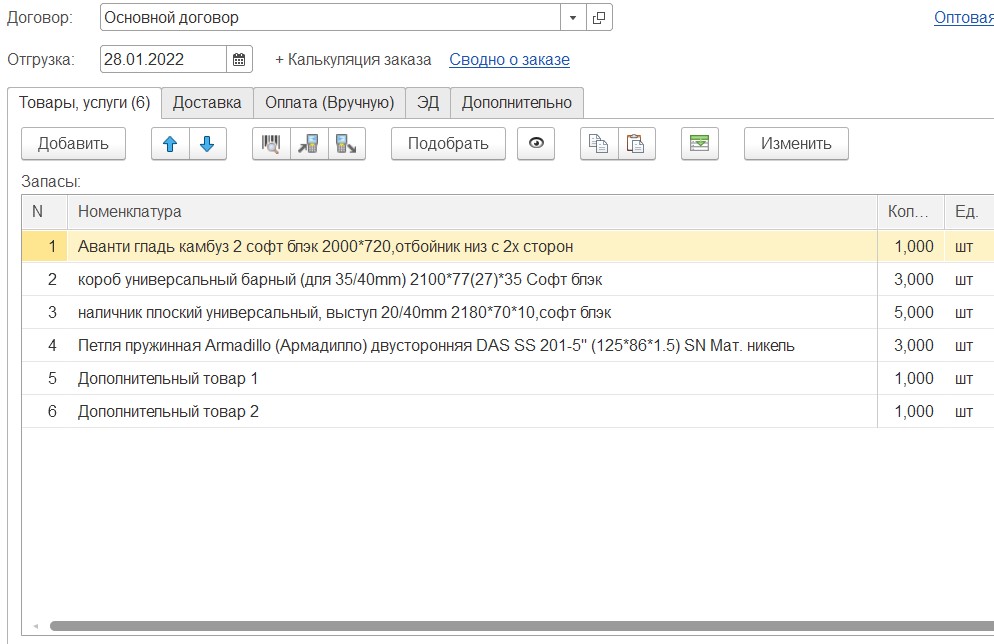Open the Сводно о заказе link
The width and height of the screenshot is (994, 644).
(509, 59)
